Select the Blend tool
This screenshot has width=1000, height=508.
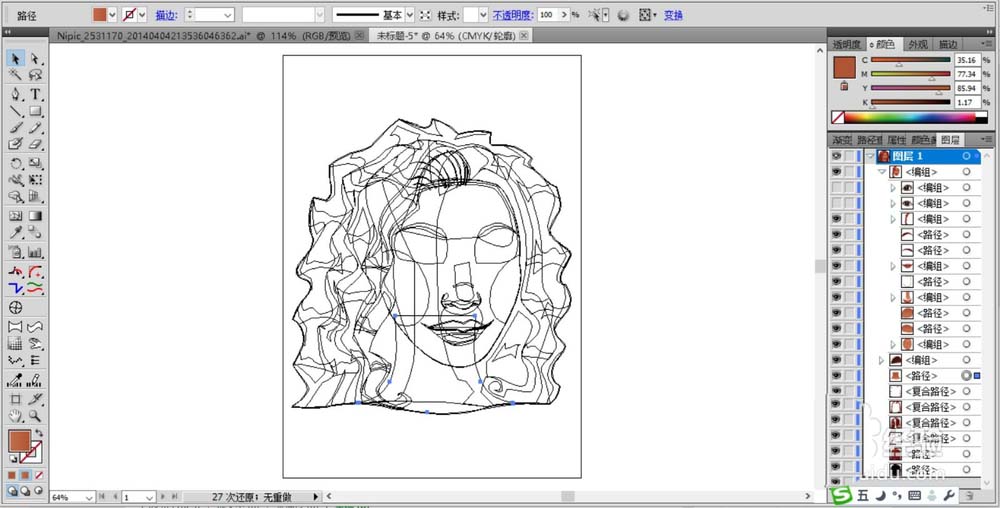tap(36, 233)
